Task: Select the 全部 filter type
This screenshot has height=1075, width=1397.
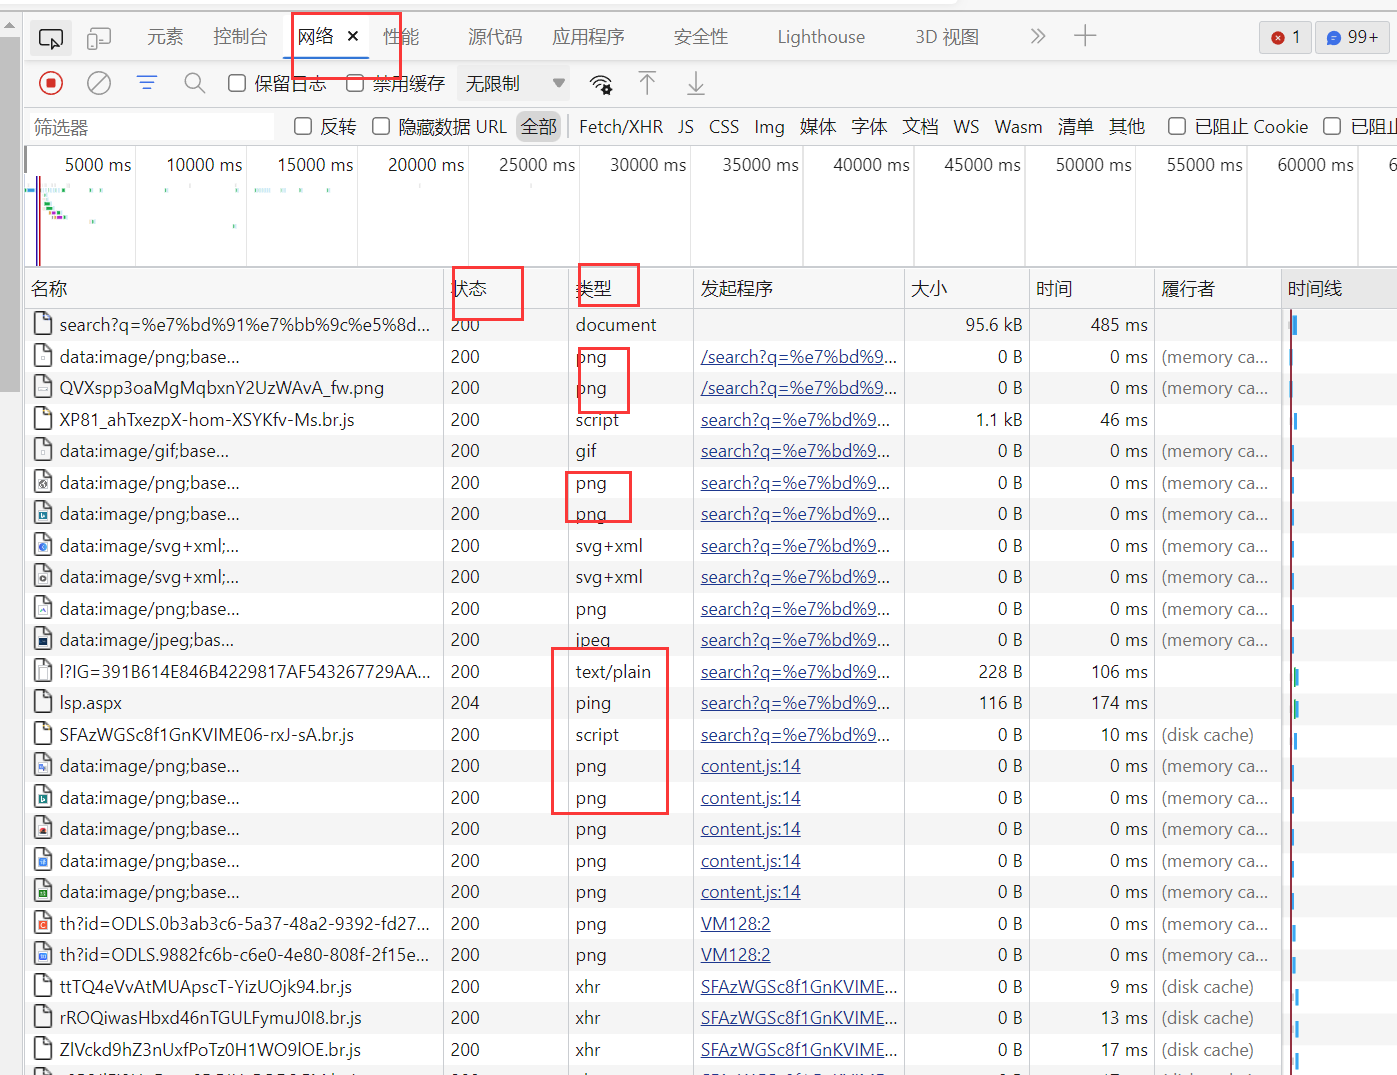Action: pyautogui.click(x=538, y=127)
